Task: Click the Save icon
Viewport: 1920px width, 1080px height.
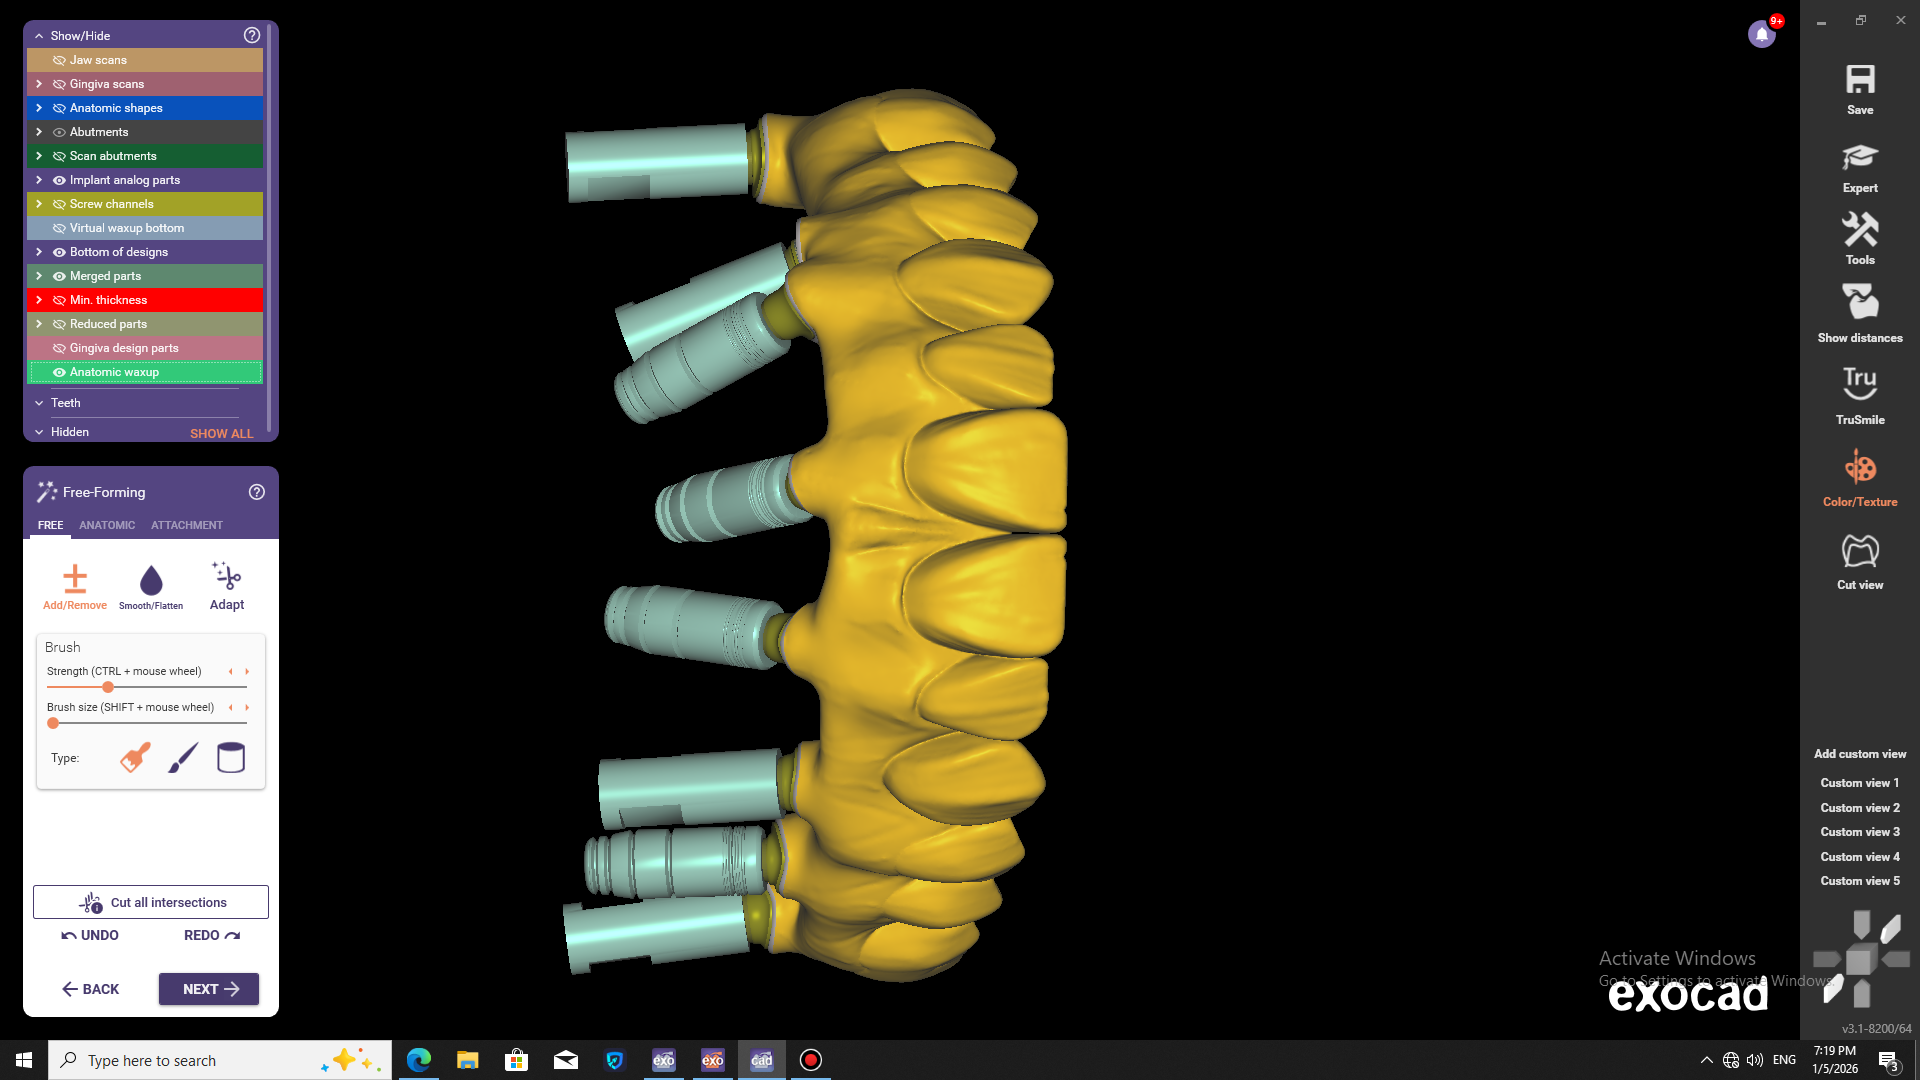Action: 1859,81
